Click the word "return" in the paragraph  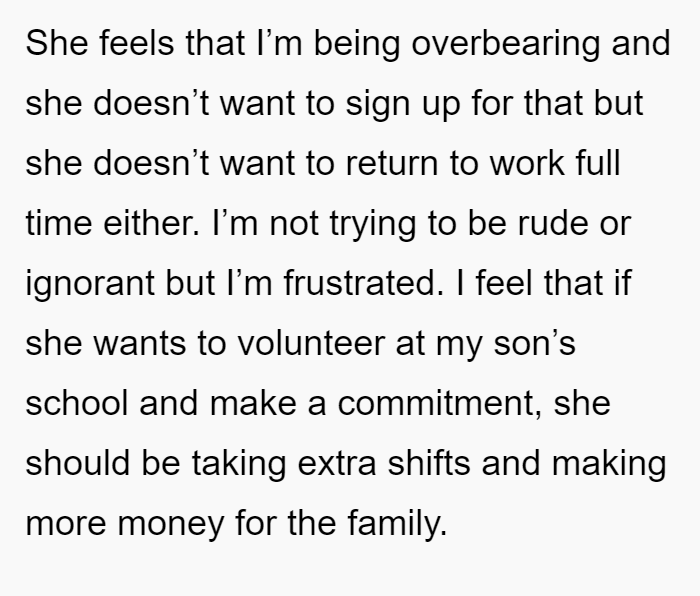(x=392, y=164)
